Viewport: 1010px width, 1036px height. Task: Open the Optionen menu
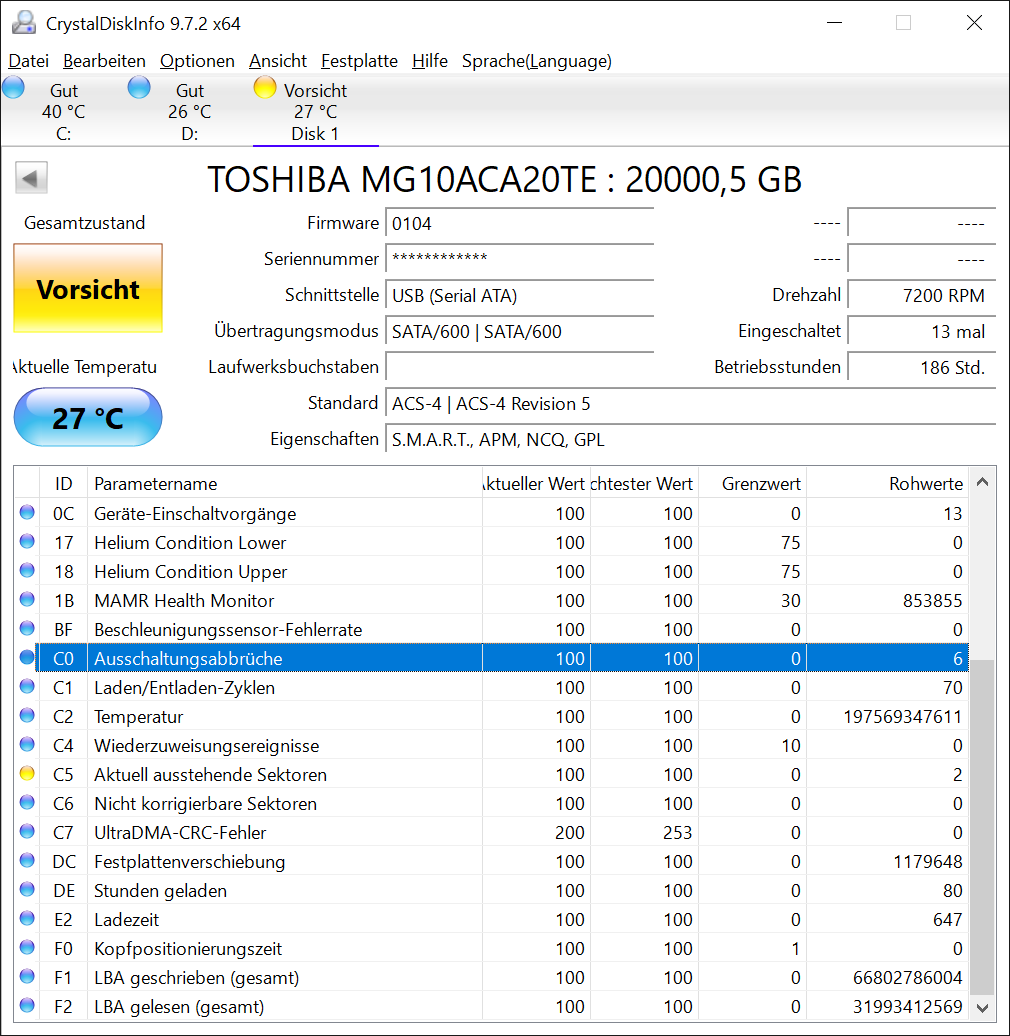point(198,61)
